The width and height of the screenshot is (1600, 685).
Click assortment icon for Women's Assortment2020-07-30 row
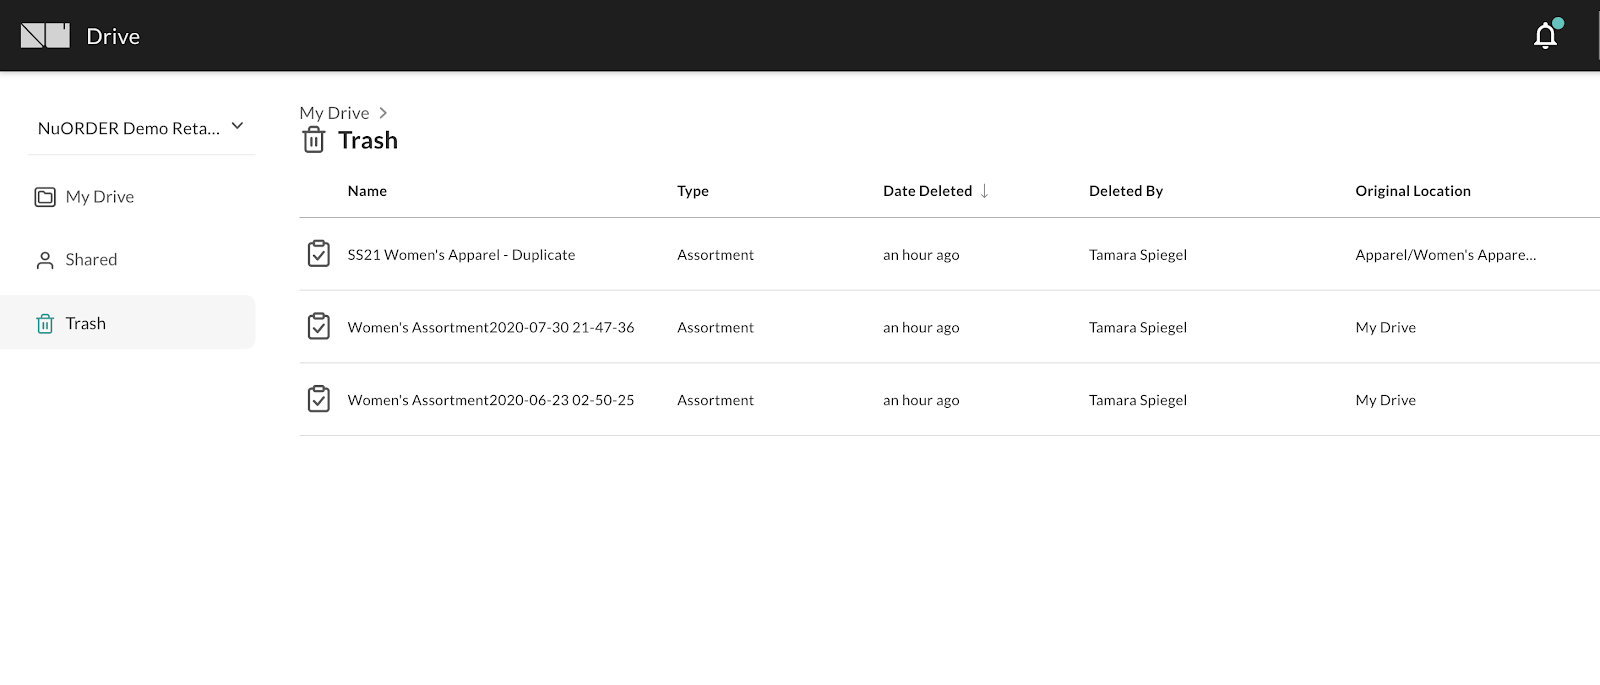(x=319, y=326)
